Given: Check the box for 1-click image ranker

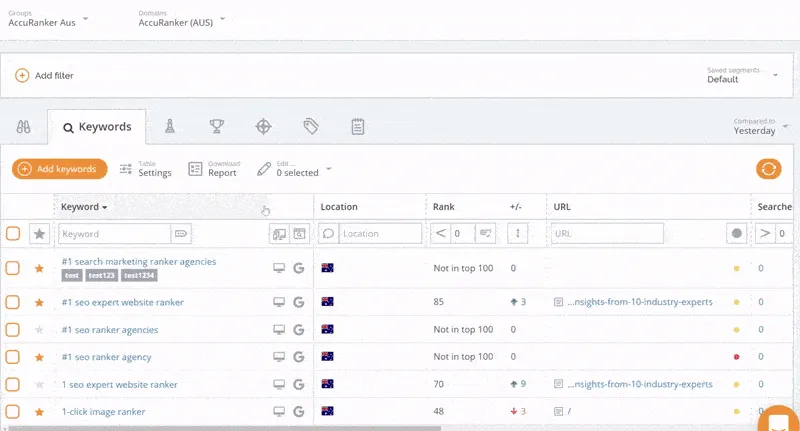Looking at the screenshot, I should coord(13,411).
